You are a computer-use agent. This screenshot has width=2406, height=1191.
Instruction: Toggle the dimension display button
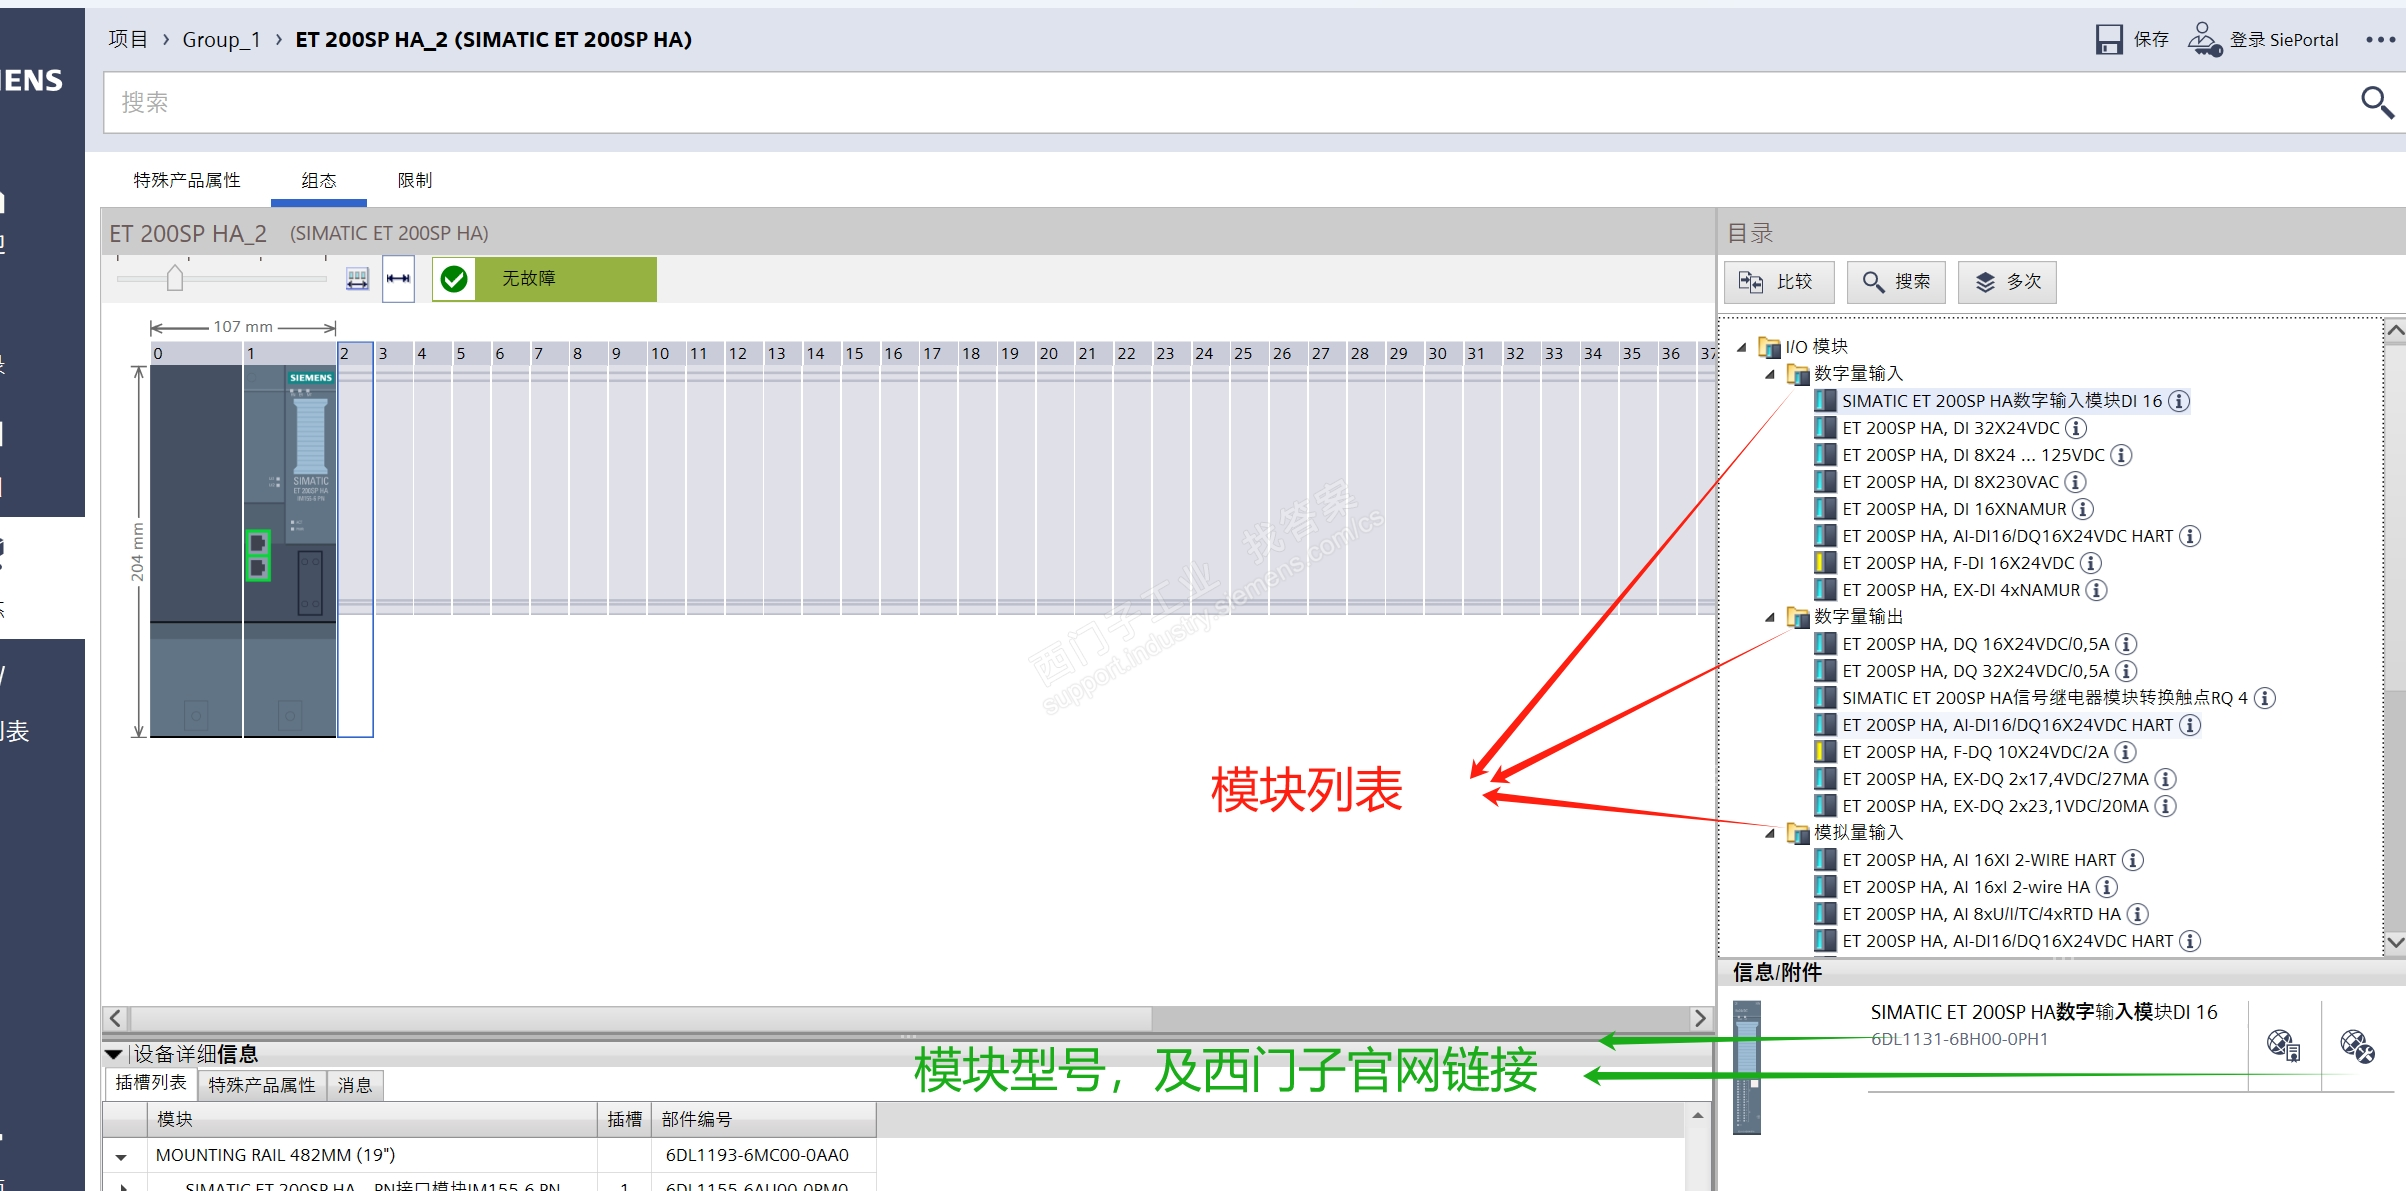pos(398,279)
